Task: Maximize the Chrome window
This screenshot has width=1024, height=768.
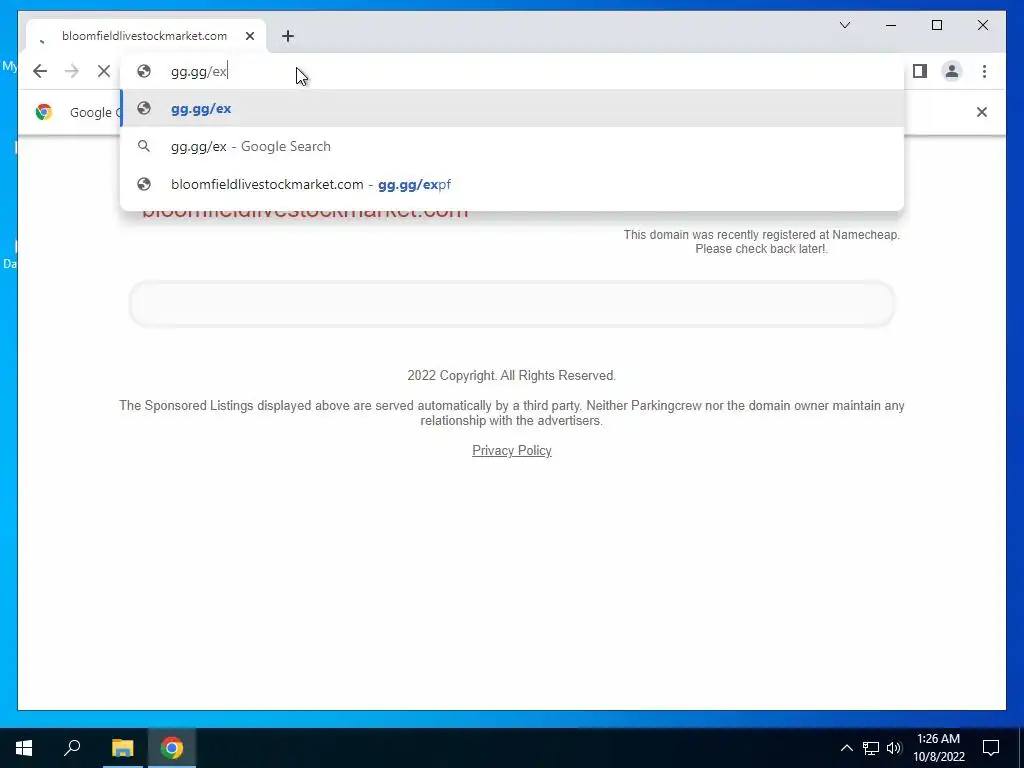Action: 936,25
